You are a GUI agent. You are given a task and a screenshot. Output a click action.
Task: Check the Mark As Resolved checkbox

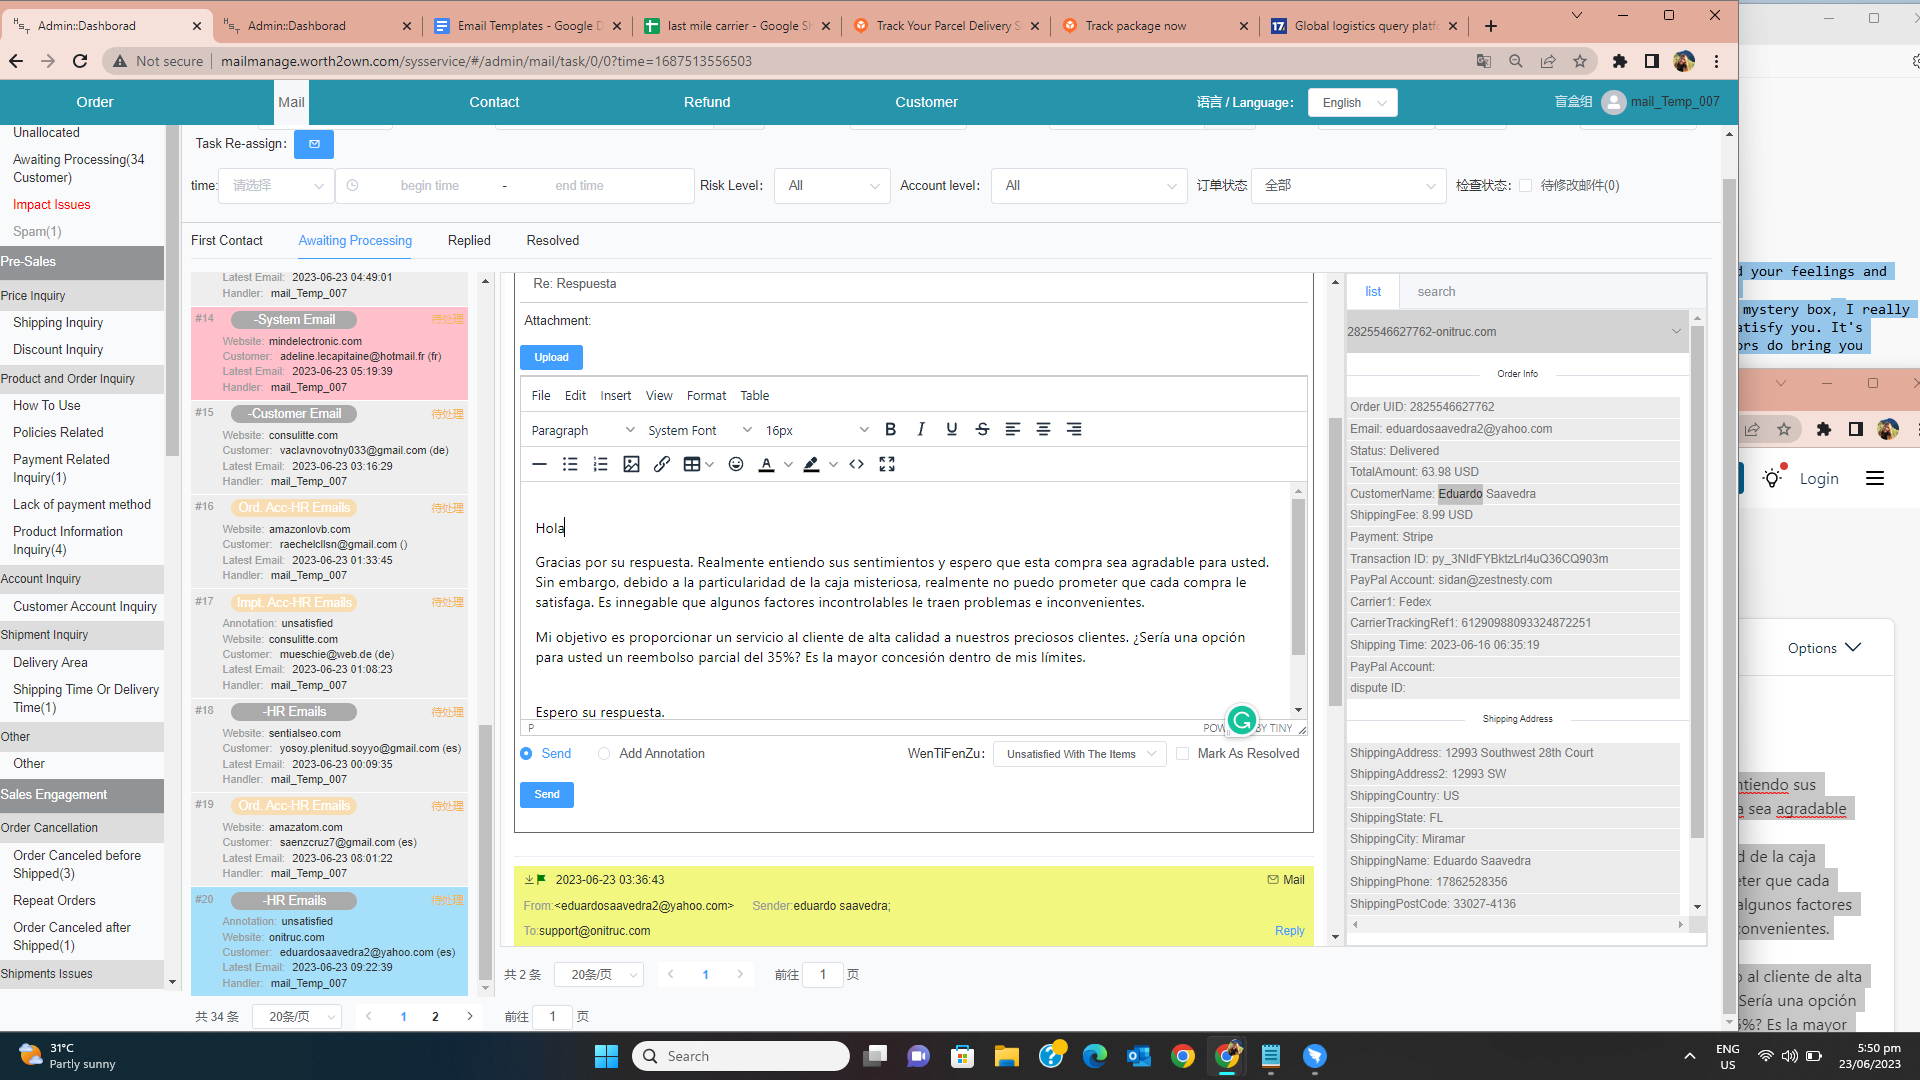(x=1183, y=754)
